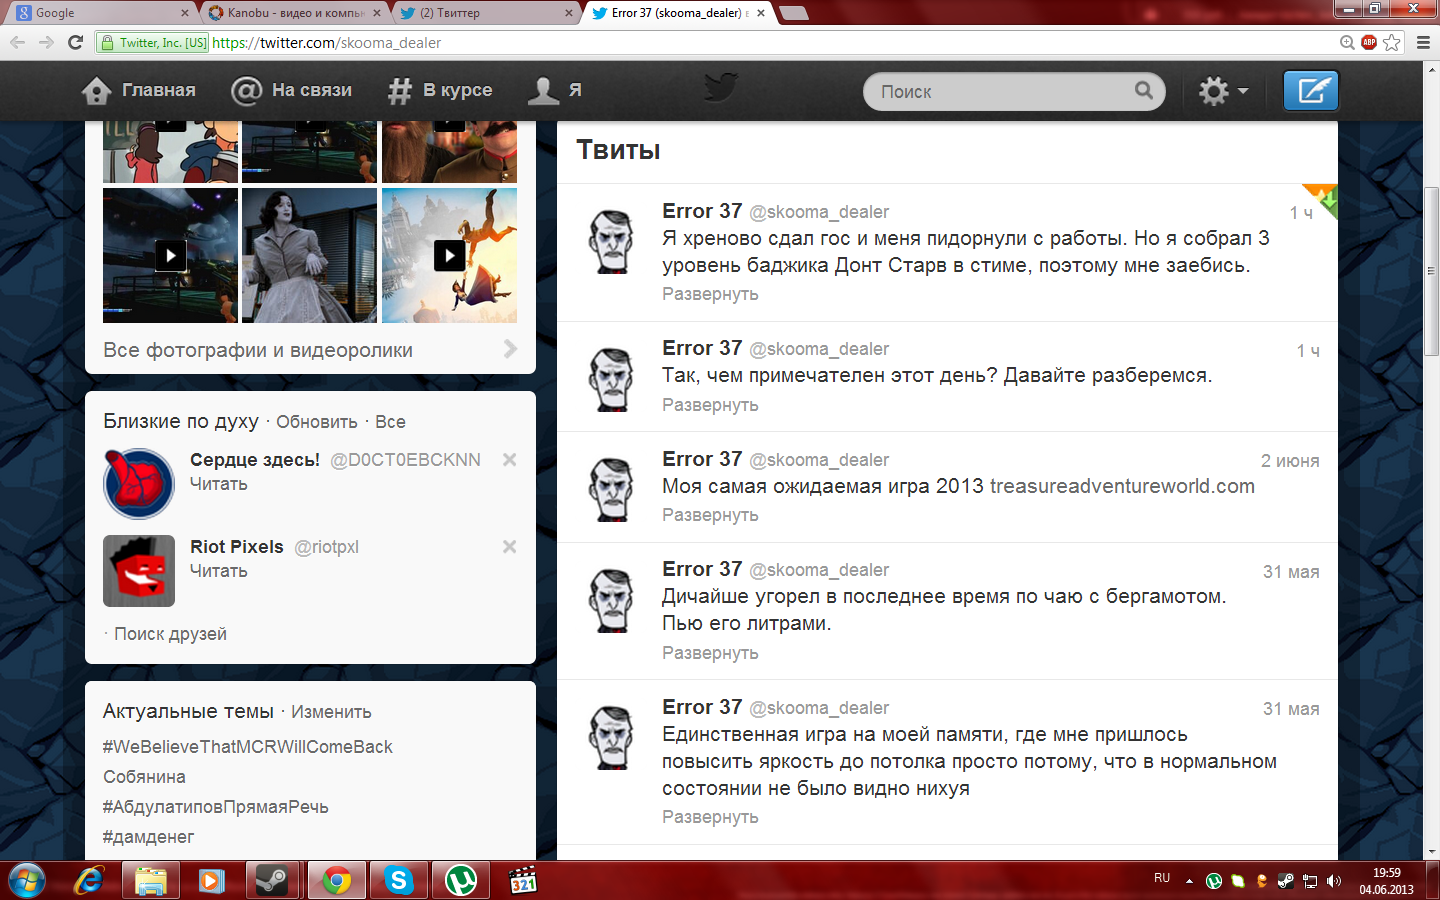Open Все фотографии и видеоролики link

pos(258,350)
